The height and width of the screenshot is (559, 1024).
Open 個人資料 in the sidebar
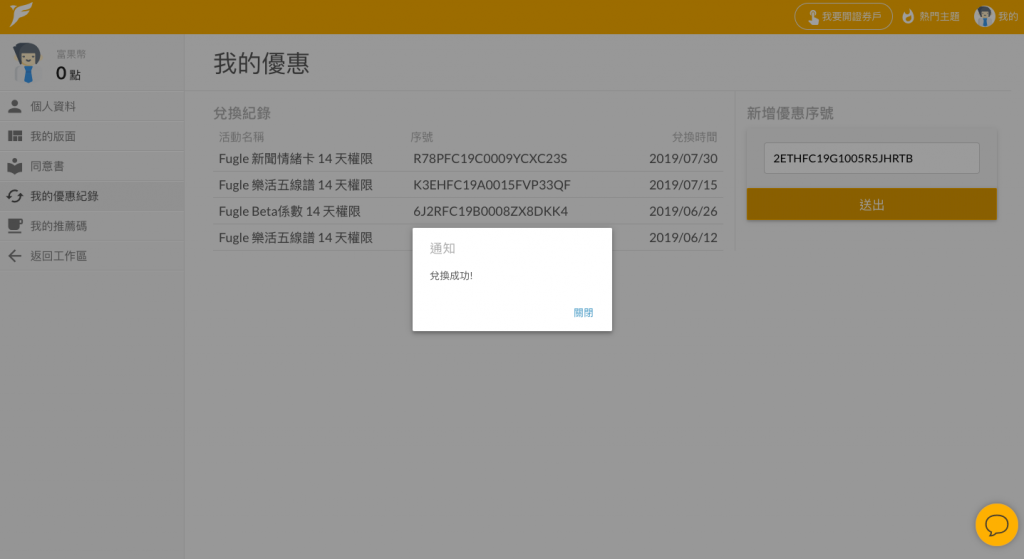(x=92, y=106)
